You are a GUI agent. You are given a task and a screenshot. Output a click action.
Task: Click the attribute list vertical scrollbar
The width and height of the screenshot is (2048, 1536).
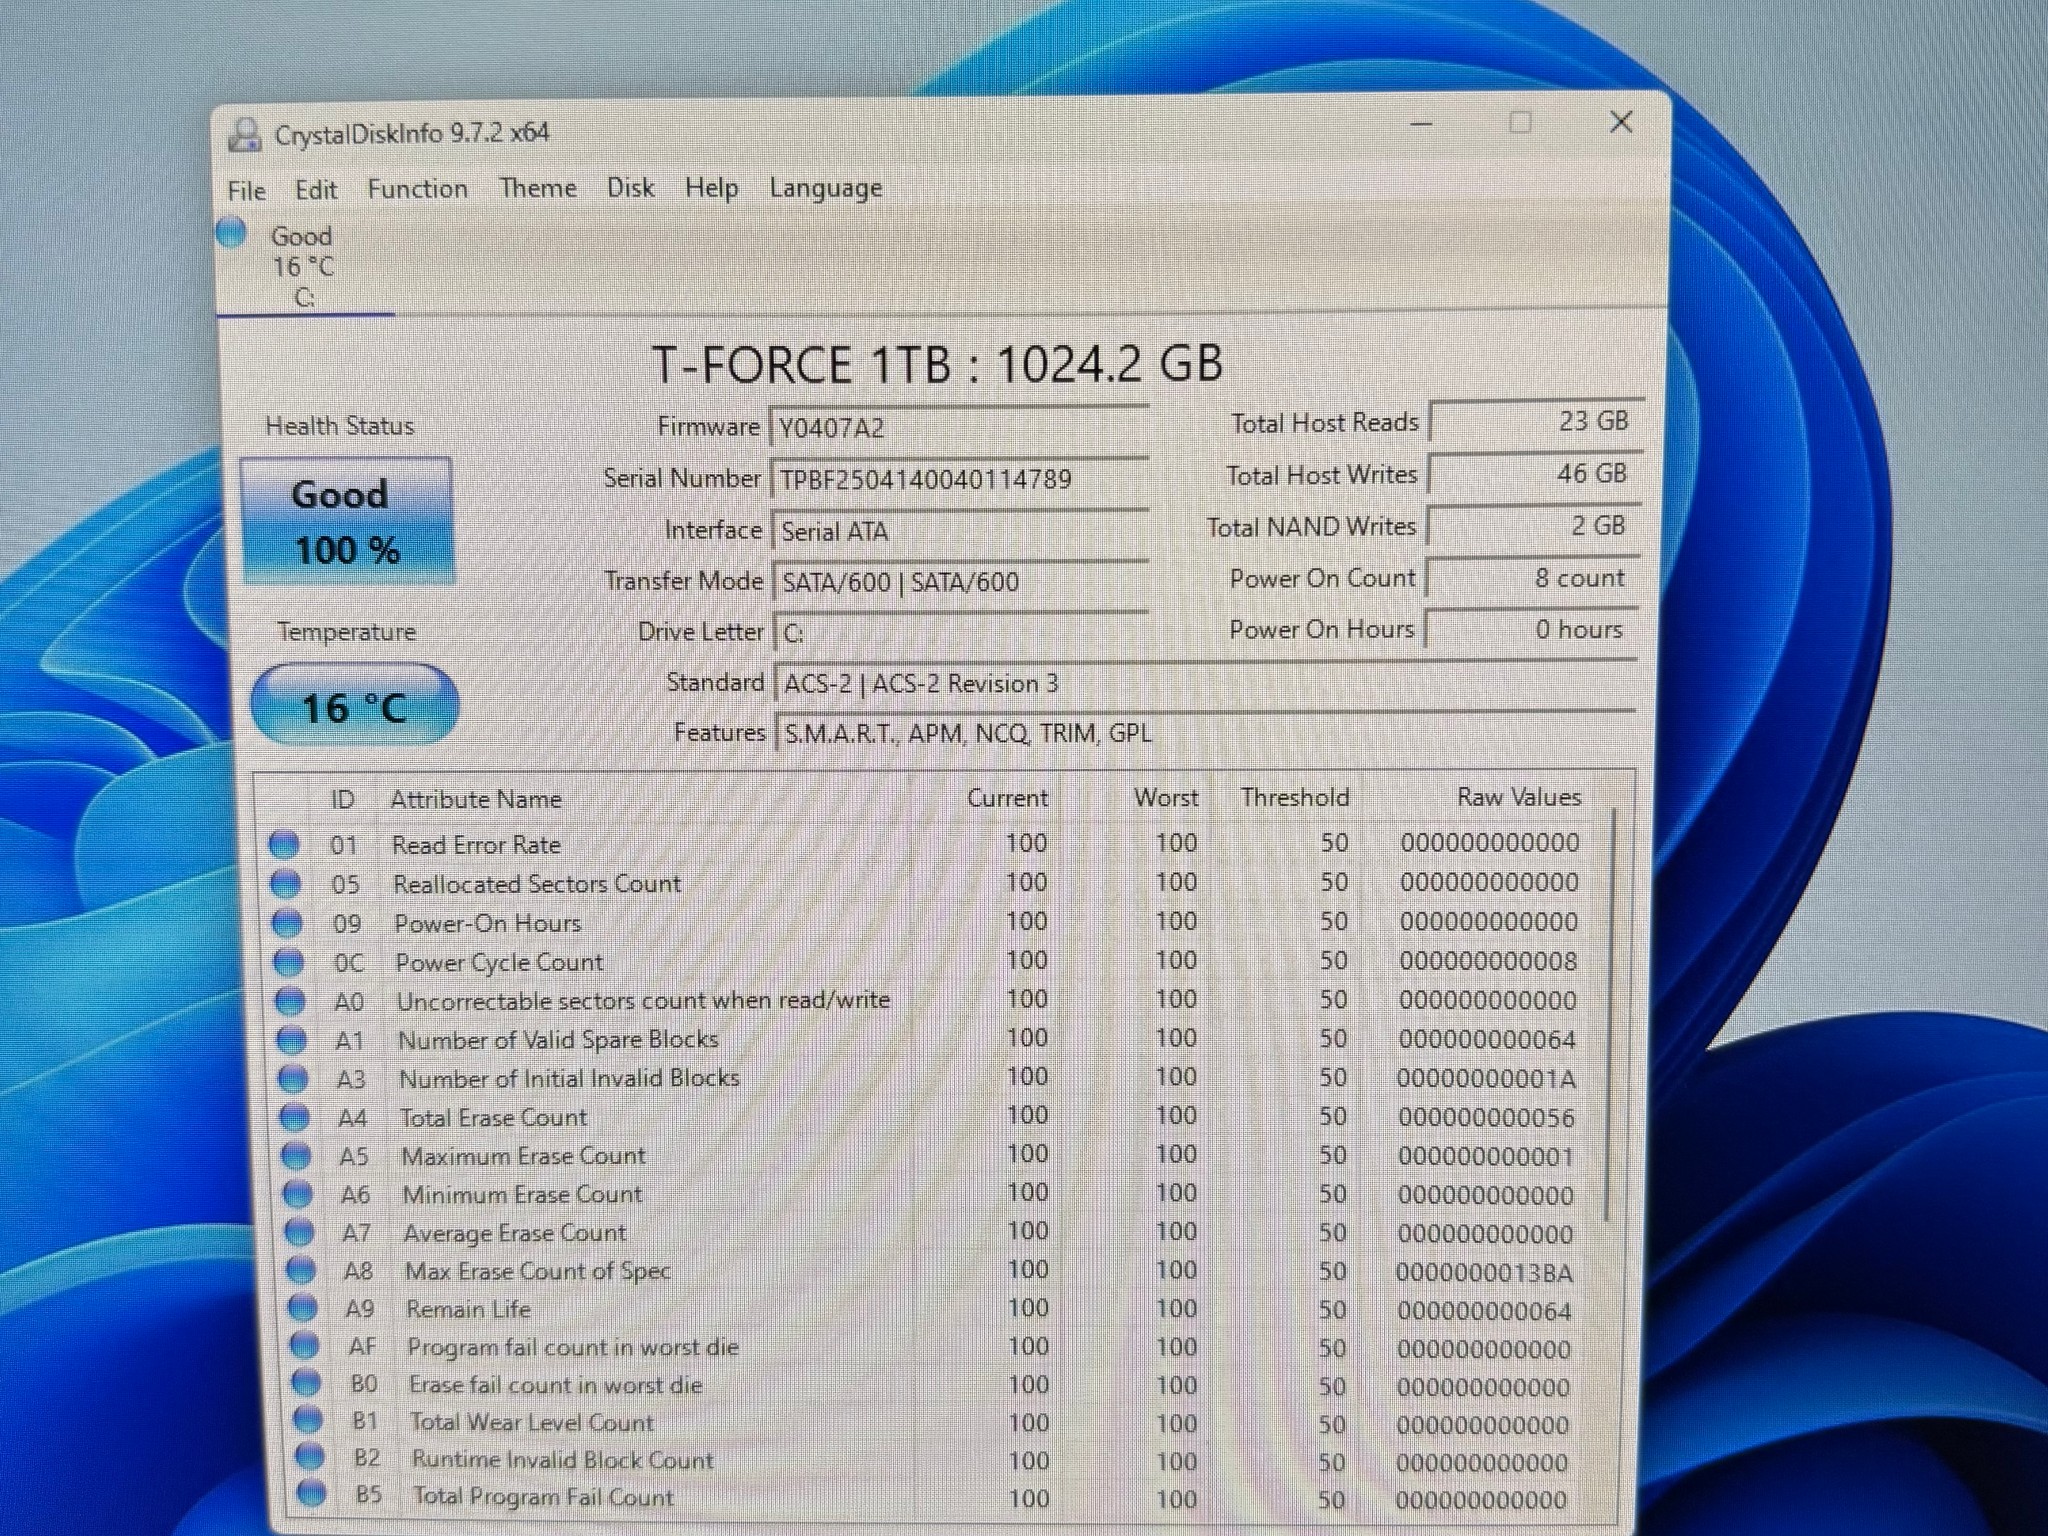[x=1608, y=1015]
